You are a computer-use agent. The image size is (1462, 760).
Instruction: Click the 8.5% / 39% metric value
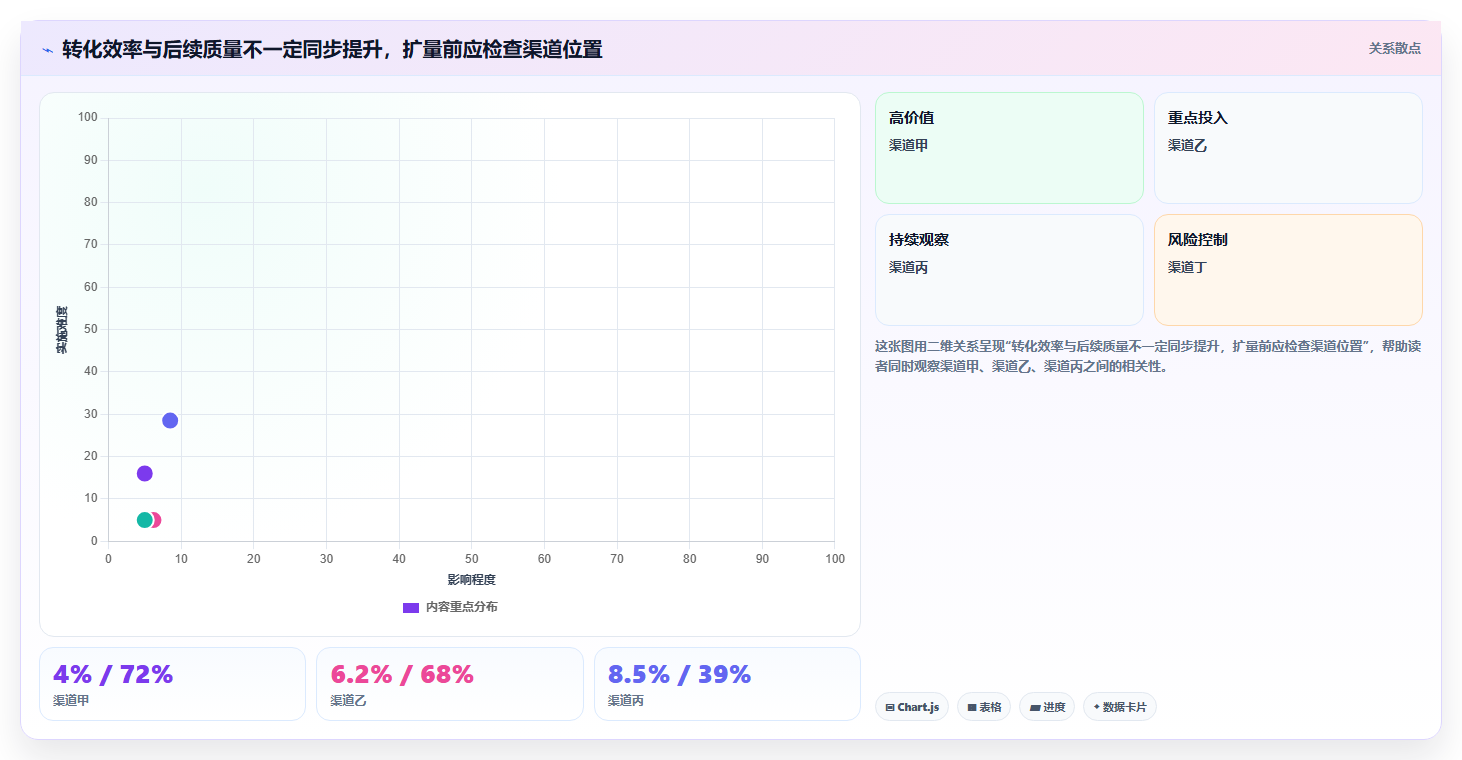(679, 675)
